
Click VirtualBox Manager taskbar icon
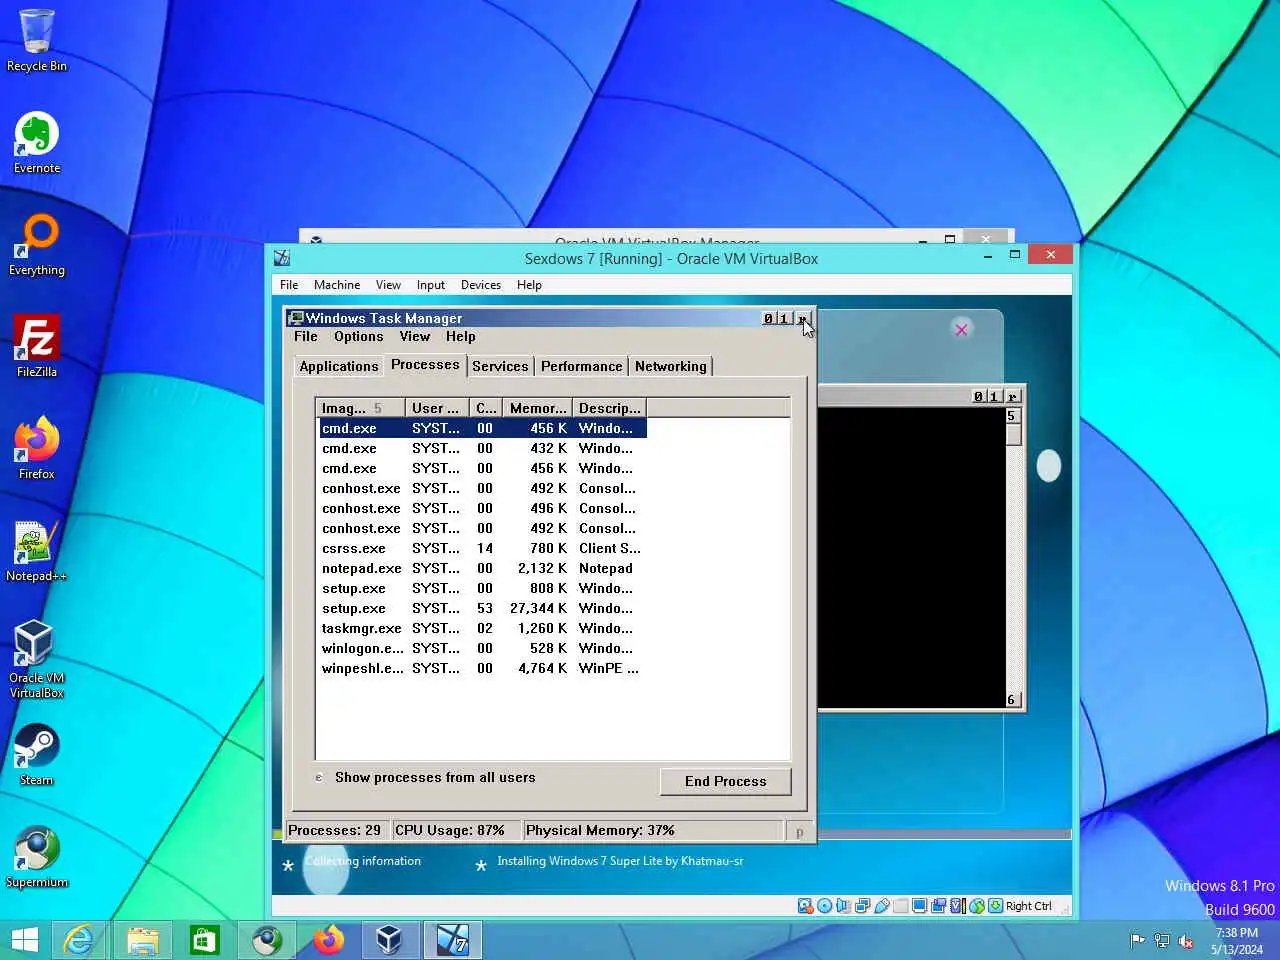(389, 940)
